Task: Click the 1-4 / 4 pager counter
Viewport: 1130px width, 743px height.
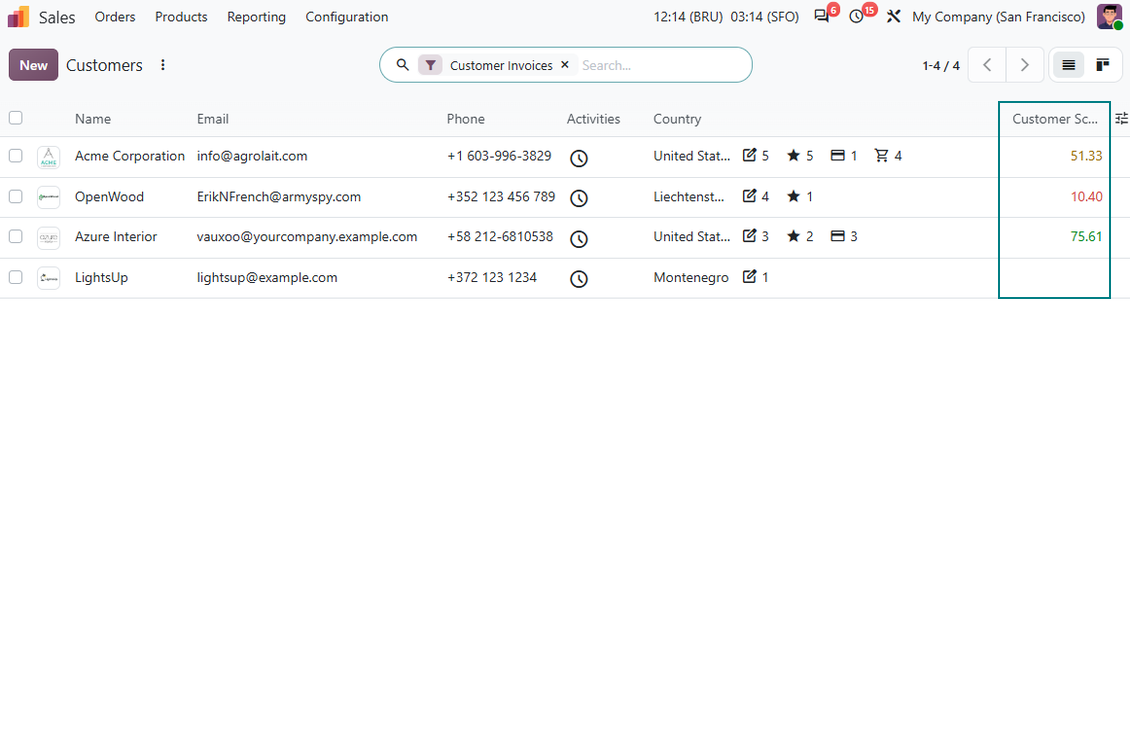Action: coord(940,66)
